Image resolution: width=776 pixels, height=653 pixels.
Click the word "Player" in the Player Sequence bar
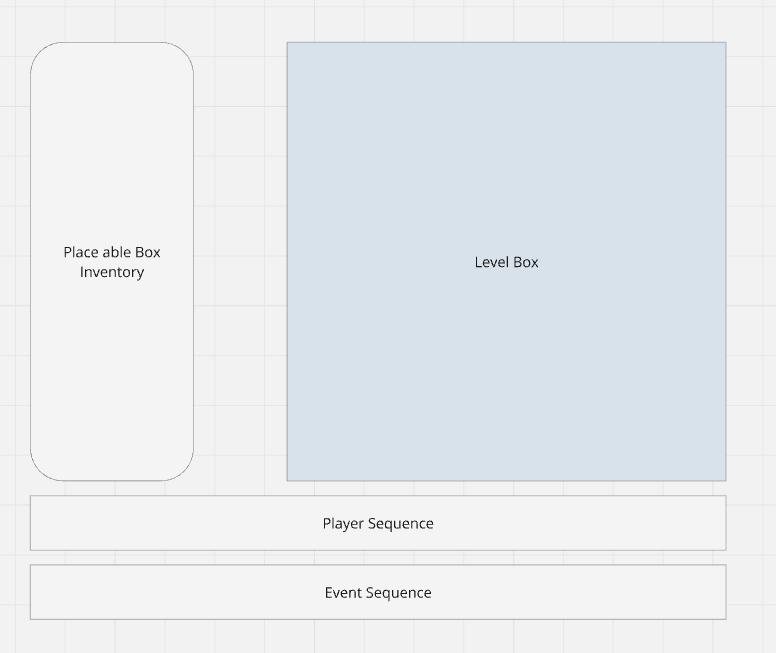click(x=343, y=523)
